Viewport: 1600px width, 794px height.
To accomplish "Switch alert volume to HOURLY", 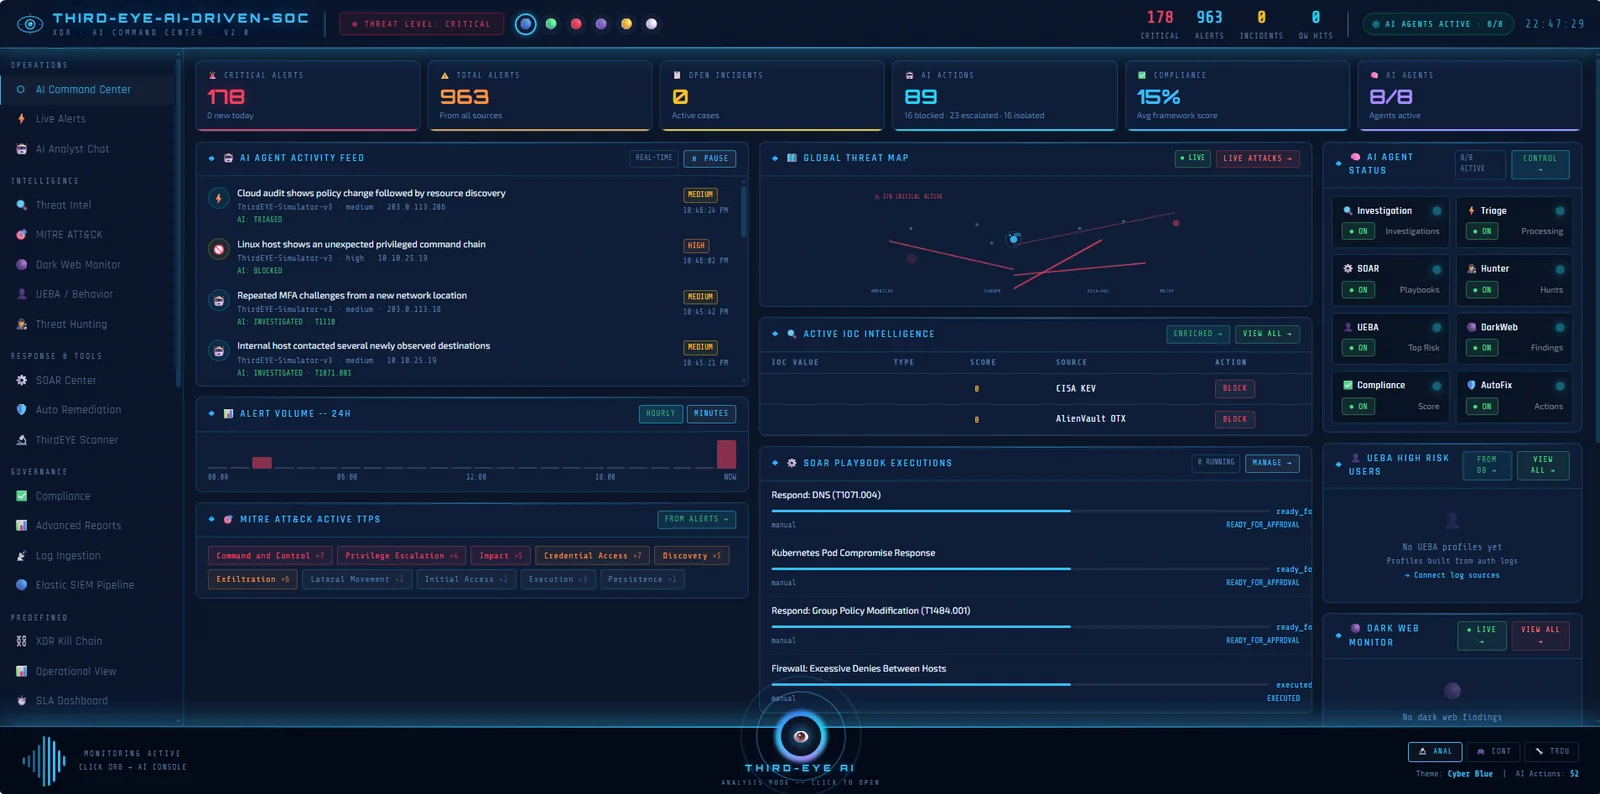I will (661, 413).
